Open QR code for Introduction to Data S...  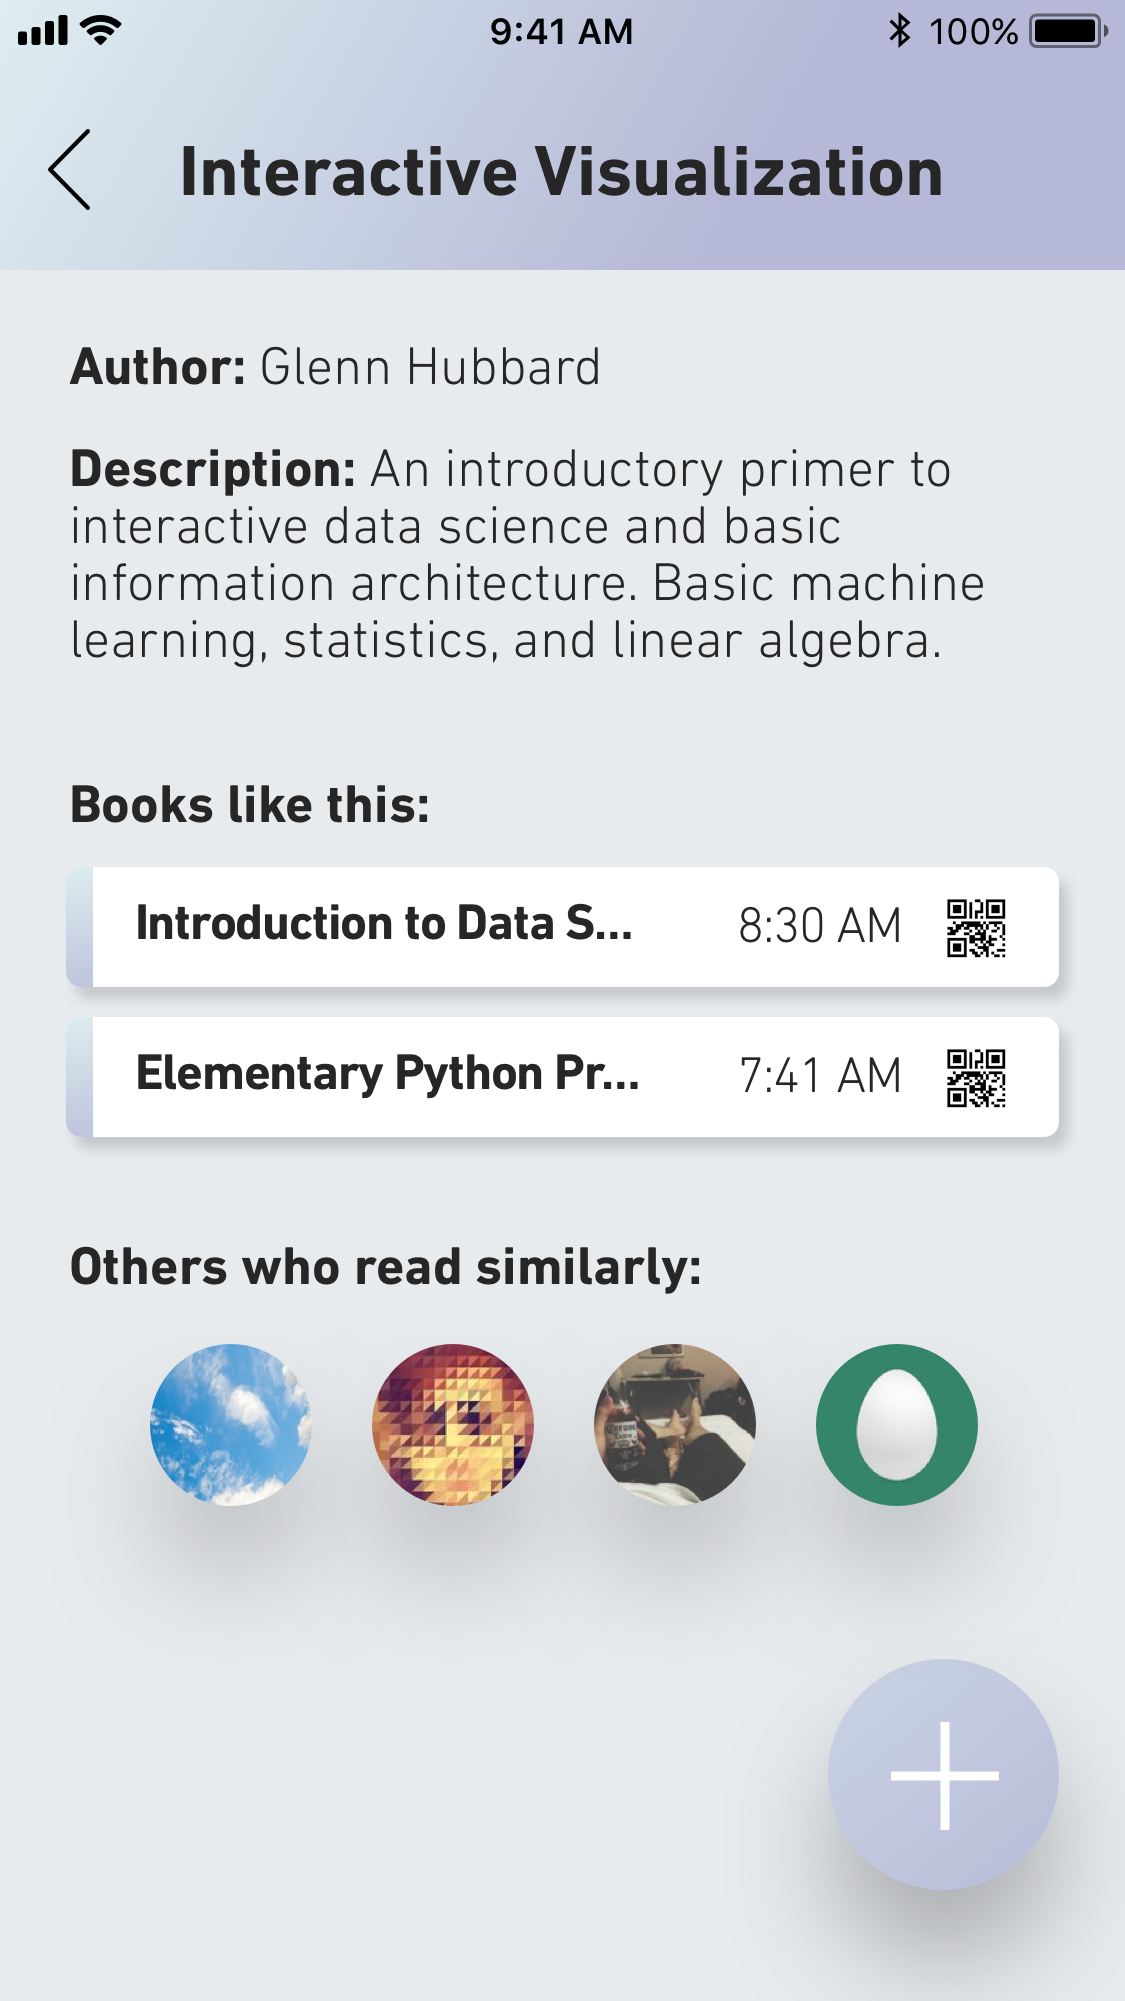coord(976,928)
